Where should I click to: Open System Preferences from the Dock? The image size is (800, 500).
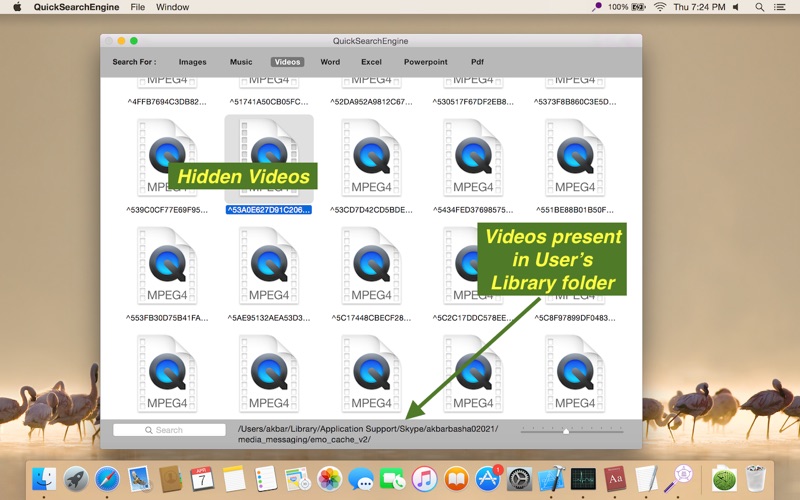(x=519, y=480)
